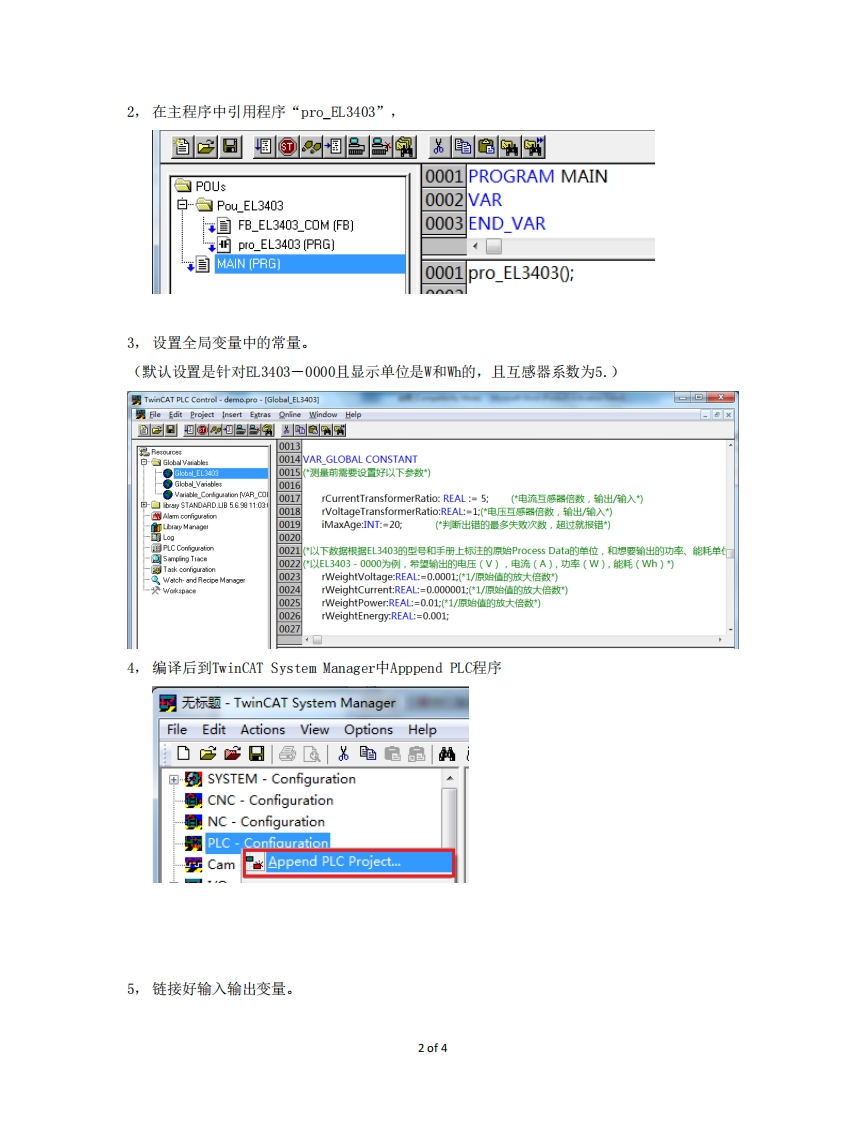Expand the library STANDARD.LIB node
The height and width of the screenshot is (1122, 866).
(x=145, y=505)
